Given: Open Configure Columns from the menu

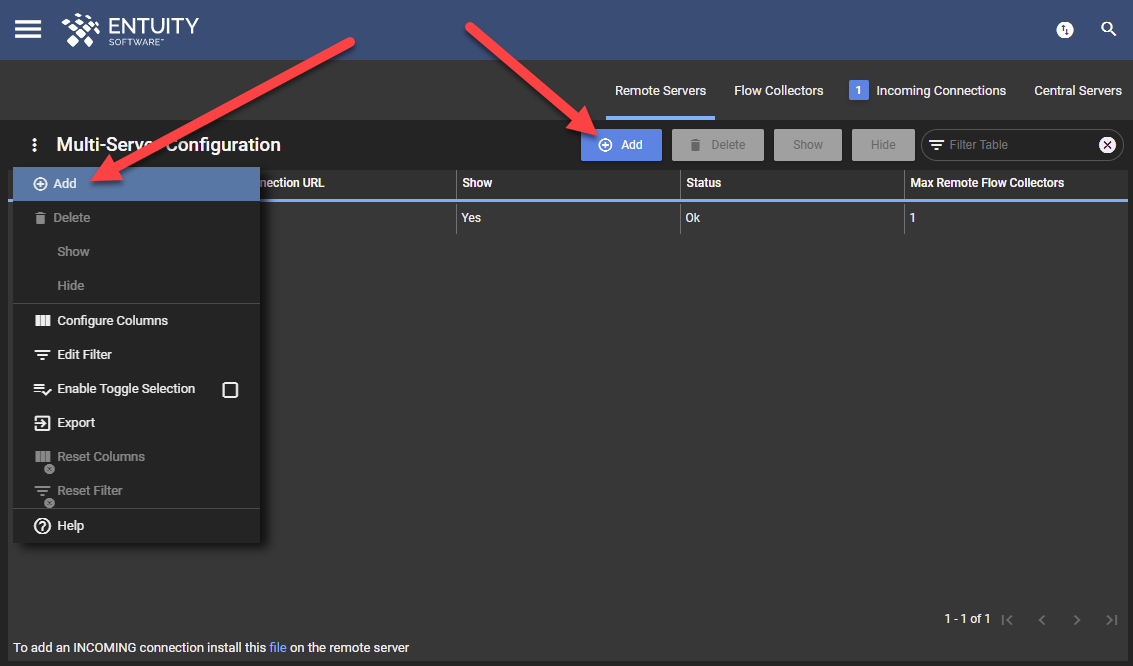Looking at the screenshot, I should pos(137,321).
